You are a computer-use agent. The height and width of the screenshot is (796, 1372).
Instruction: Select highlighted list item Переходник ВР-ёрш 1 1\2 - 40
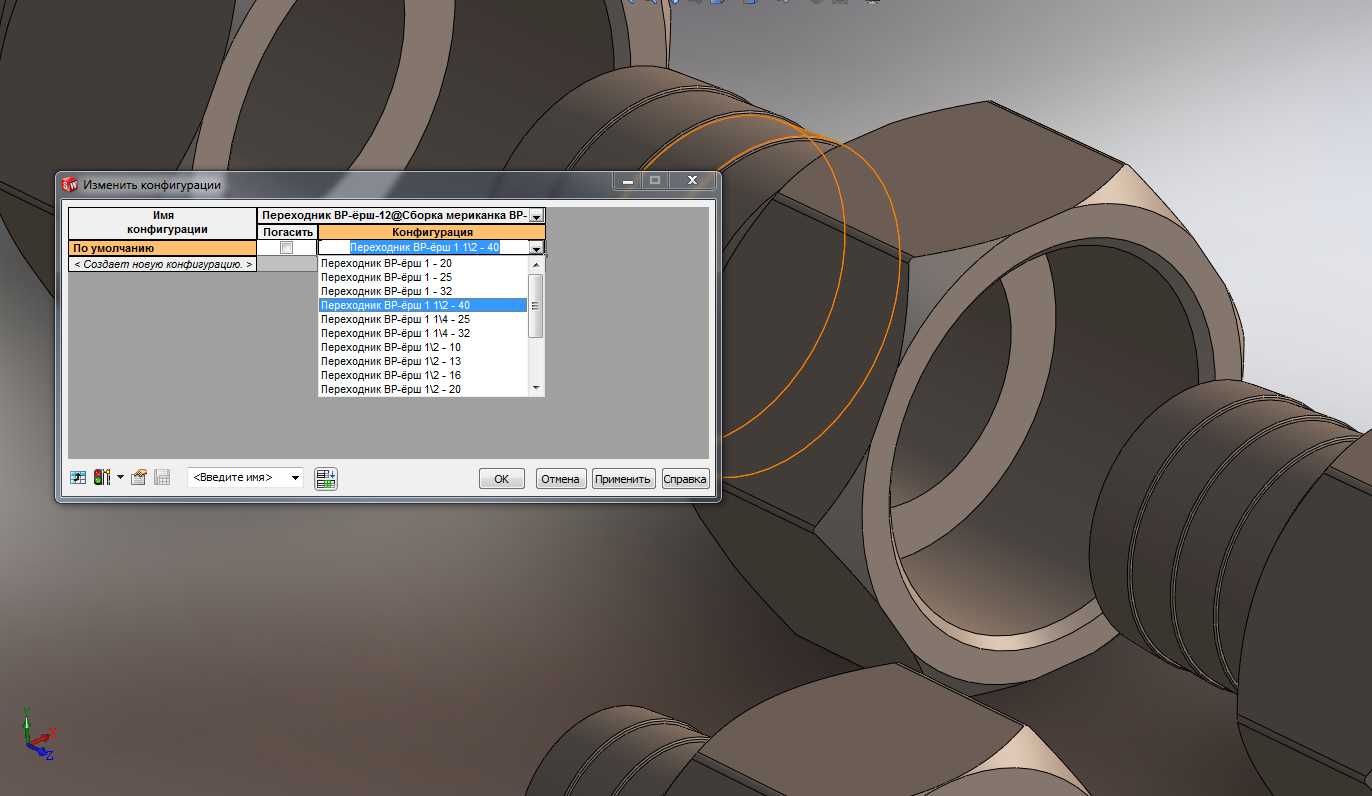click(423, 306)
